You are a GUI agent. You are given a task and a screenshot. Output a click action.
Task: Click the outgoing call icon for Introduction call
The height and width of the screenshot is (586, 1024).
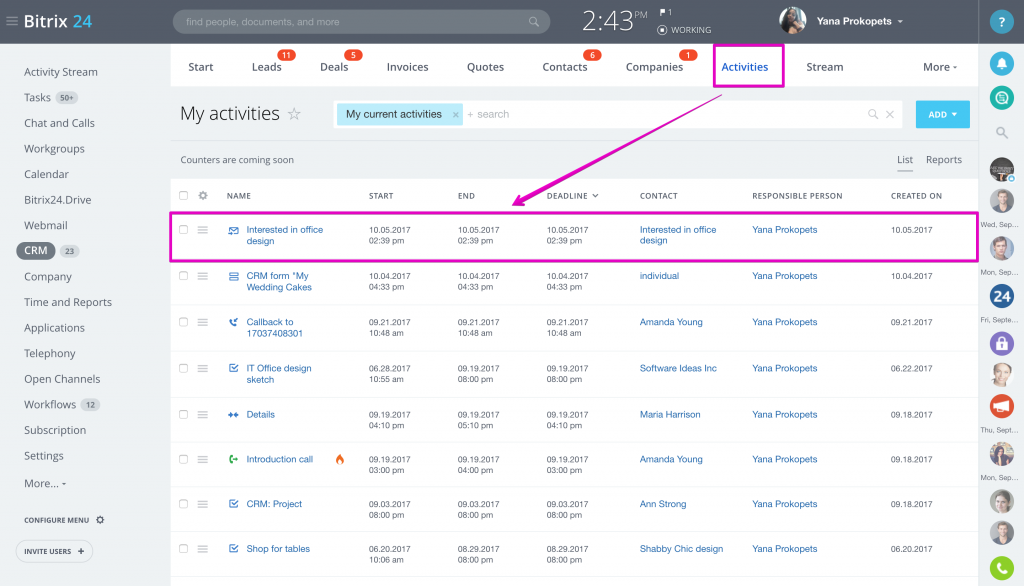(x=233, y=459)
